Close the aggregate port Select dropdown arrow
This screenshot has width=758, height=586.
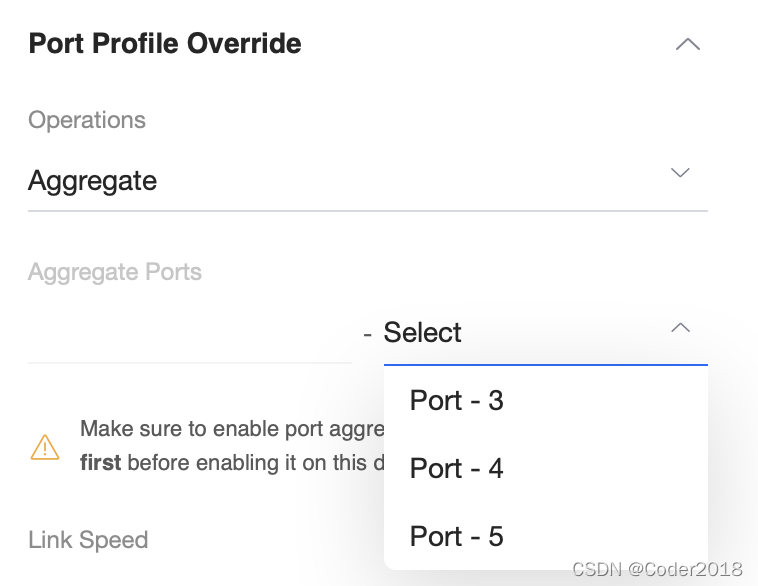tap(680, 328)
